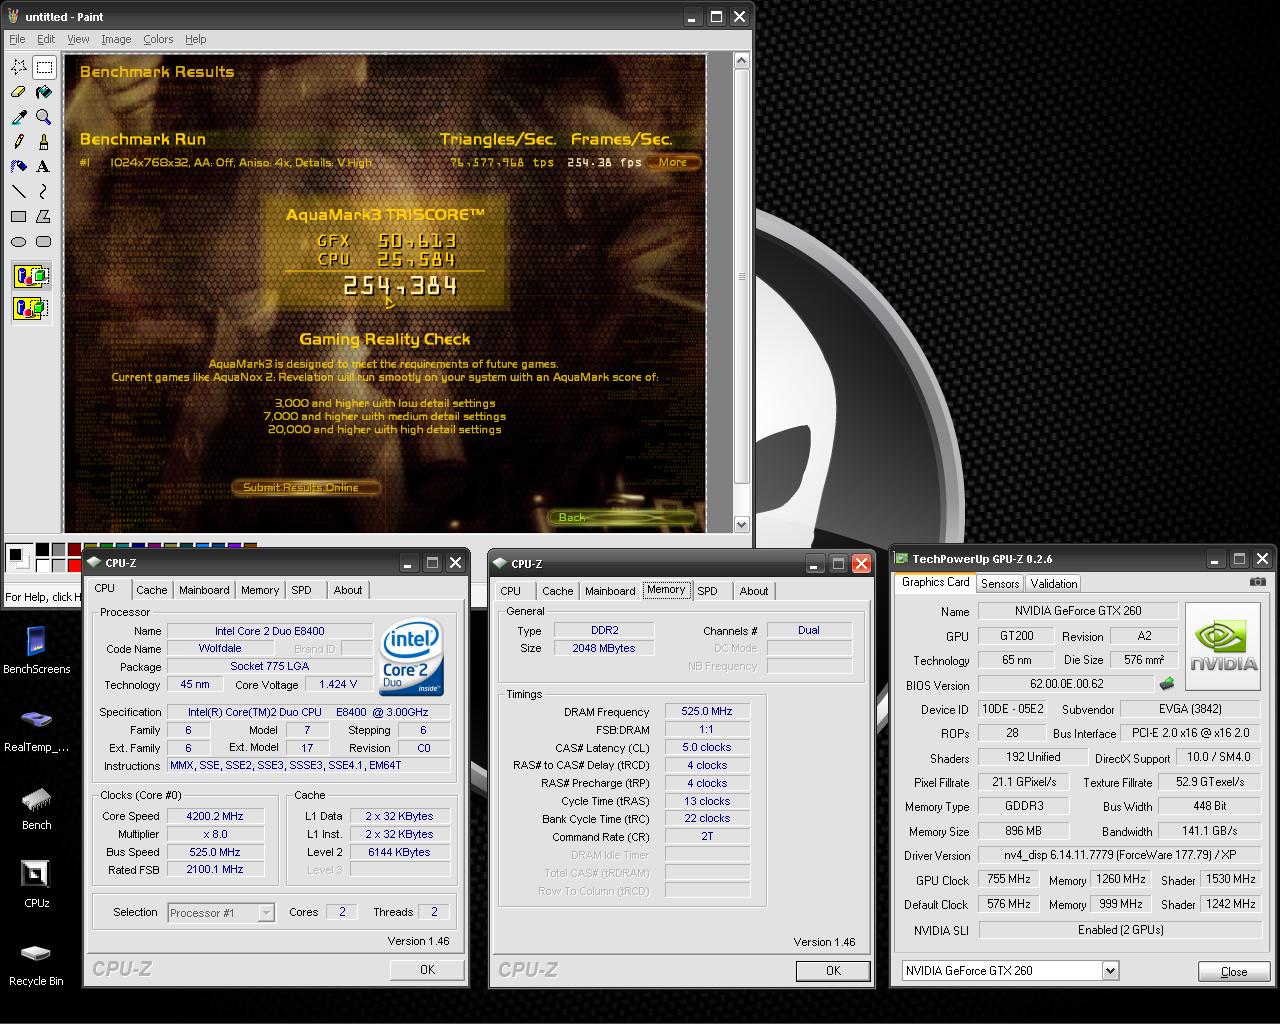Screen dimensions: 1280x1024
Task: Pick the black color swatch in Paint palette
Action: click(43, 550)
